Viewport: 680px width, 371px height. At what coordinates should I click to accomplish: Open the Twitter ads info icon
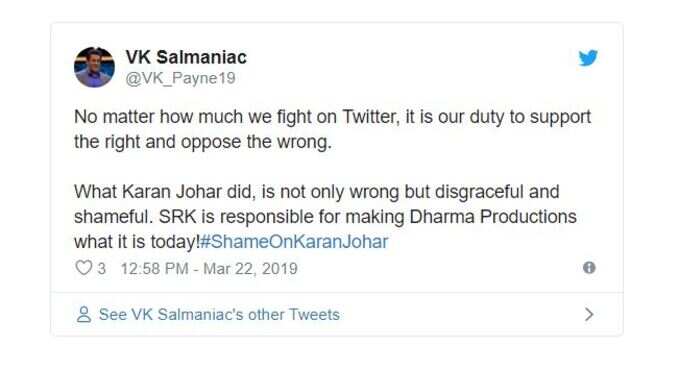click(589, 268)
